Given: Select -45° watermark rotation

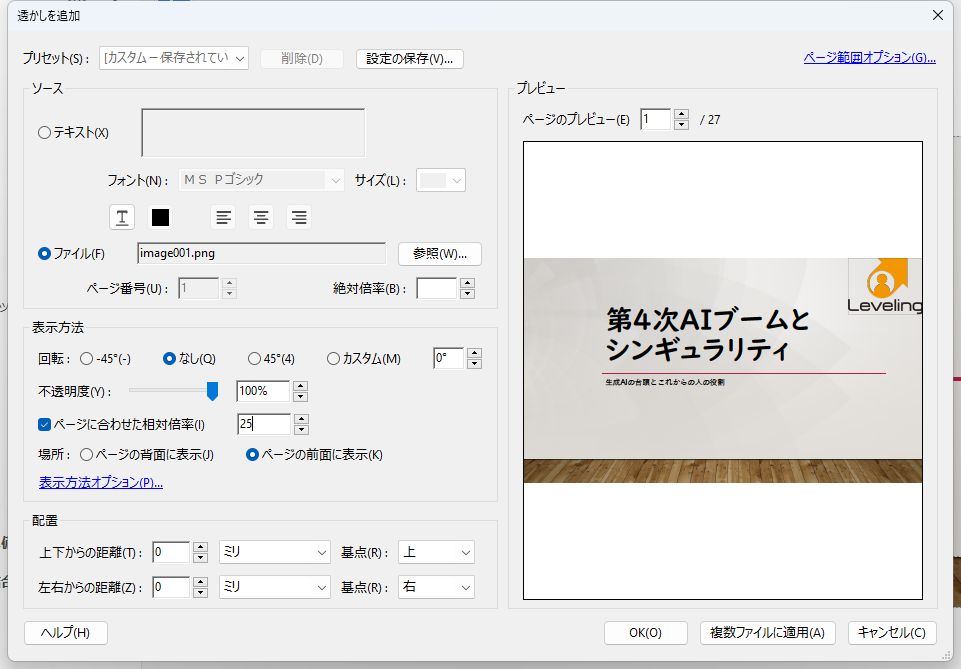Looking at the screenshot, I should click(x=87, y=358).
